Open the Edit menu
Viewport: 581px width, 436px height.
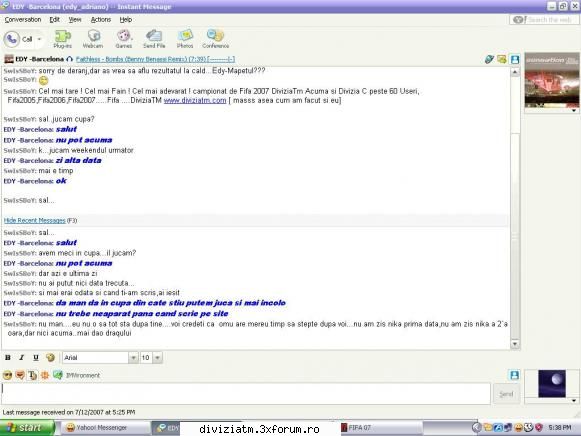pyautogui.click(x=54, y=20)
